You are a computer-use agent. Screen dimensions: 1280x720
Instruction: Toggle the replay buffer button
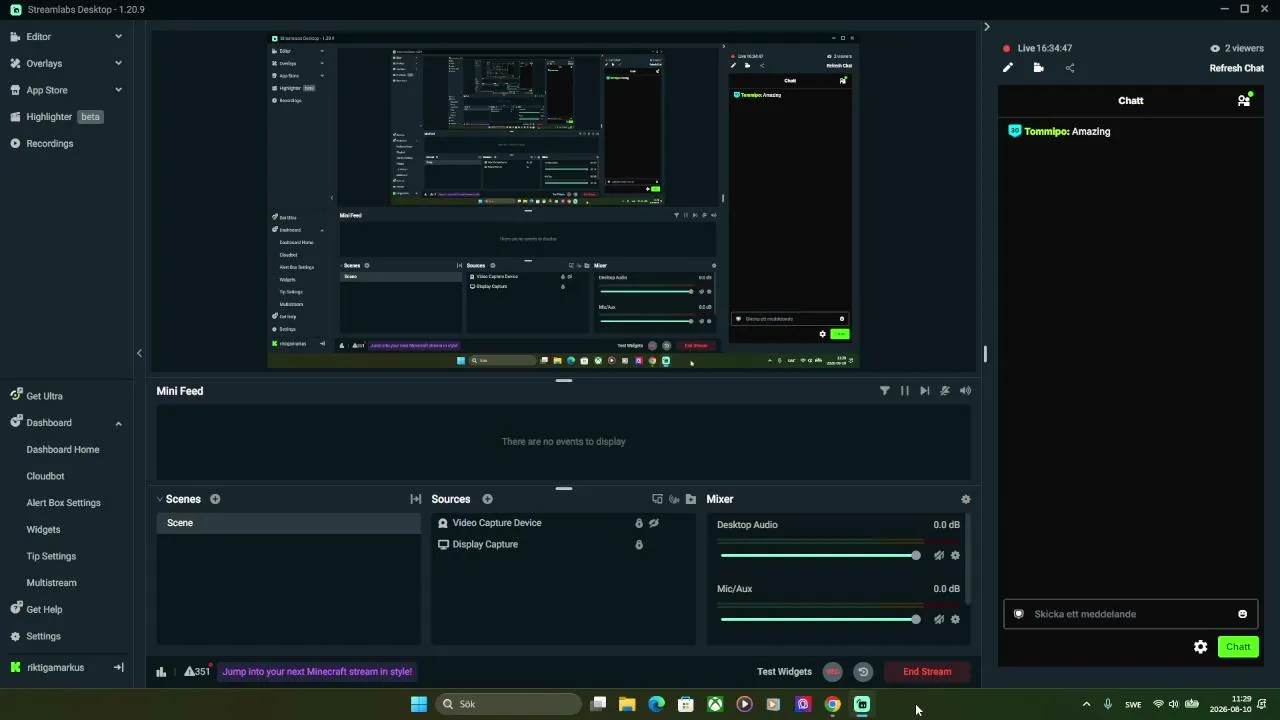(x=863, y=672)
